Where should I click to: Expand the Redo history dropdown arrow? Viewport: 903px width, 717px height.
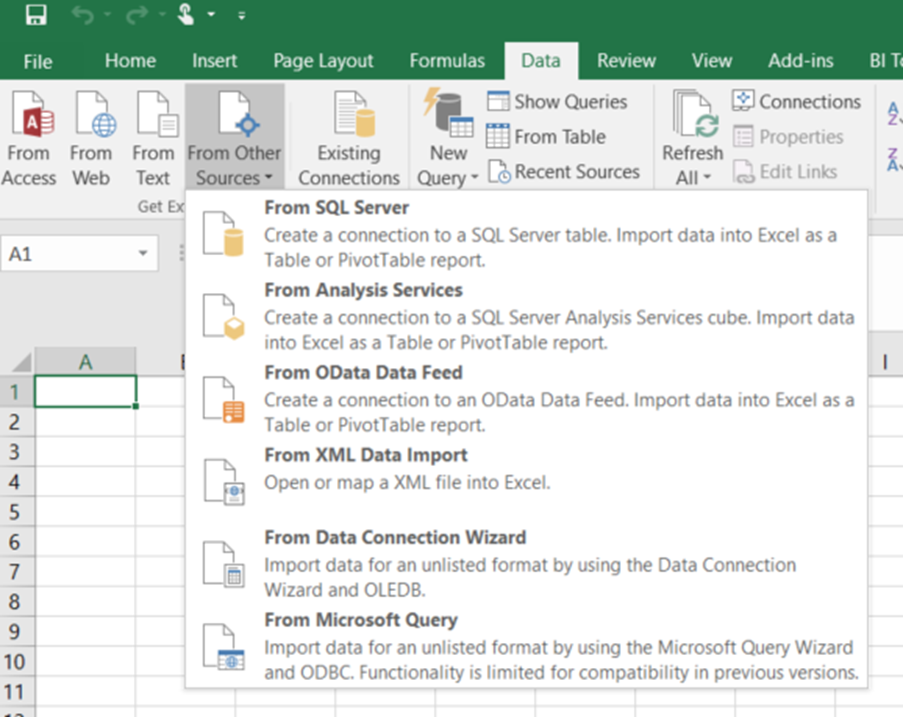(x=162, y=14)
